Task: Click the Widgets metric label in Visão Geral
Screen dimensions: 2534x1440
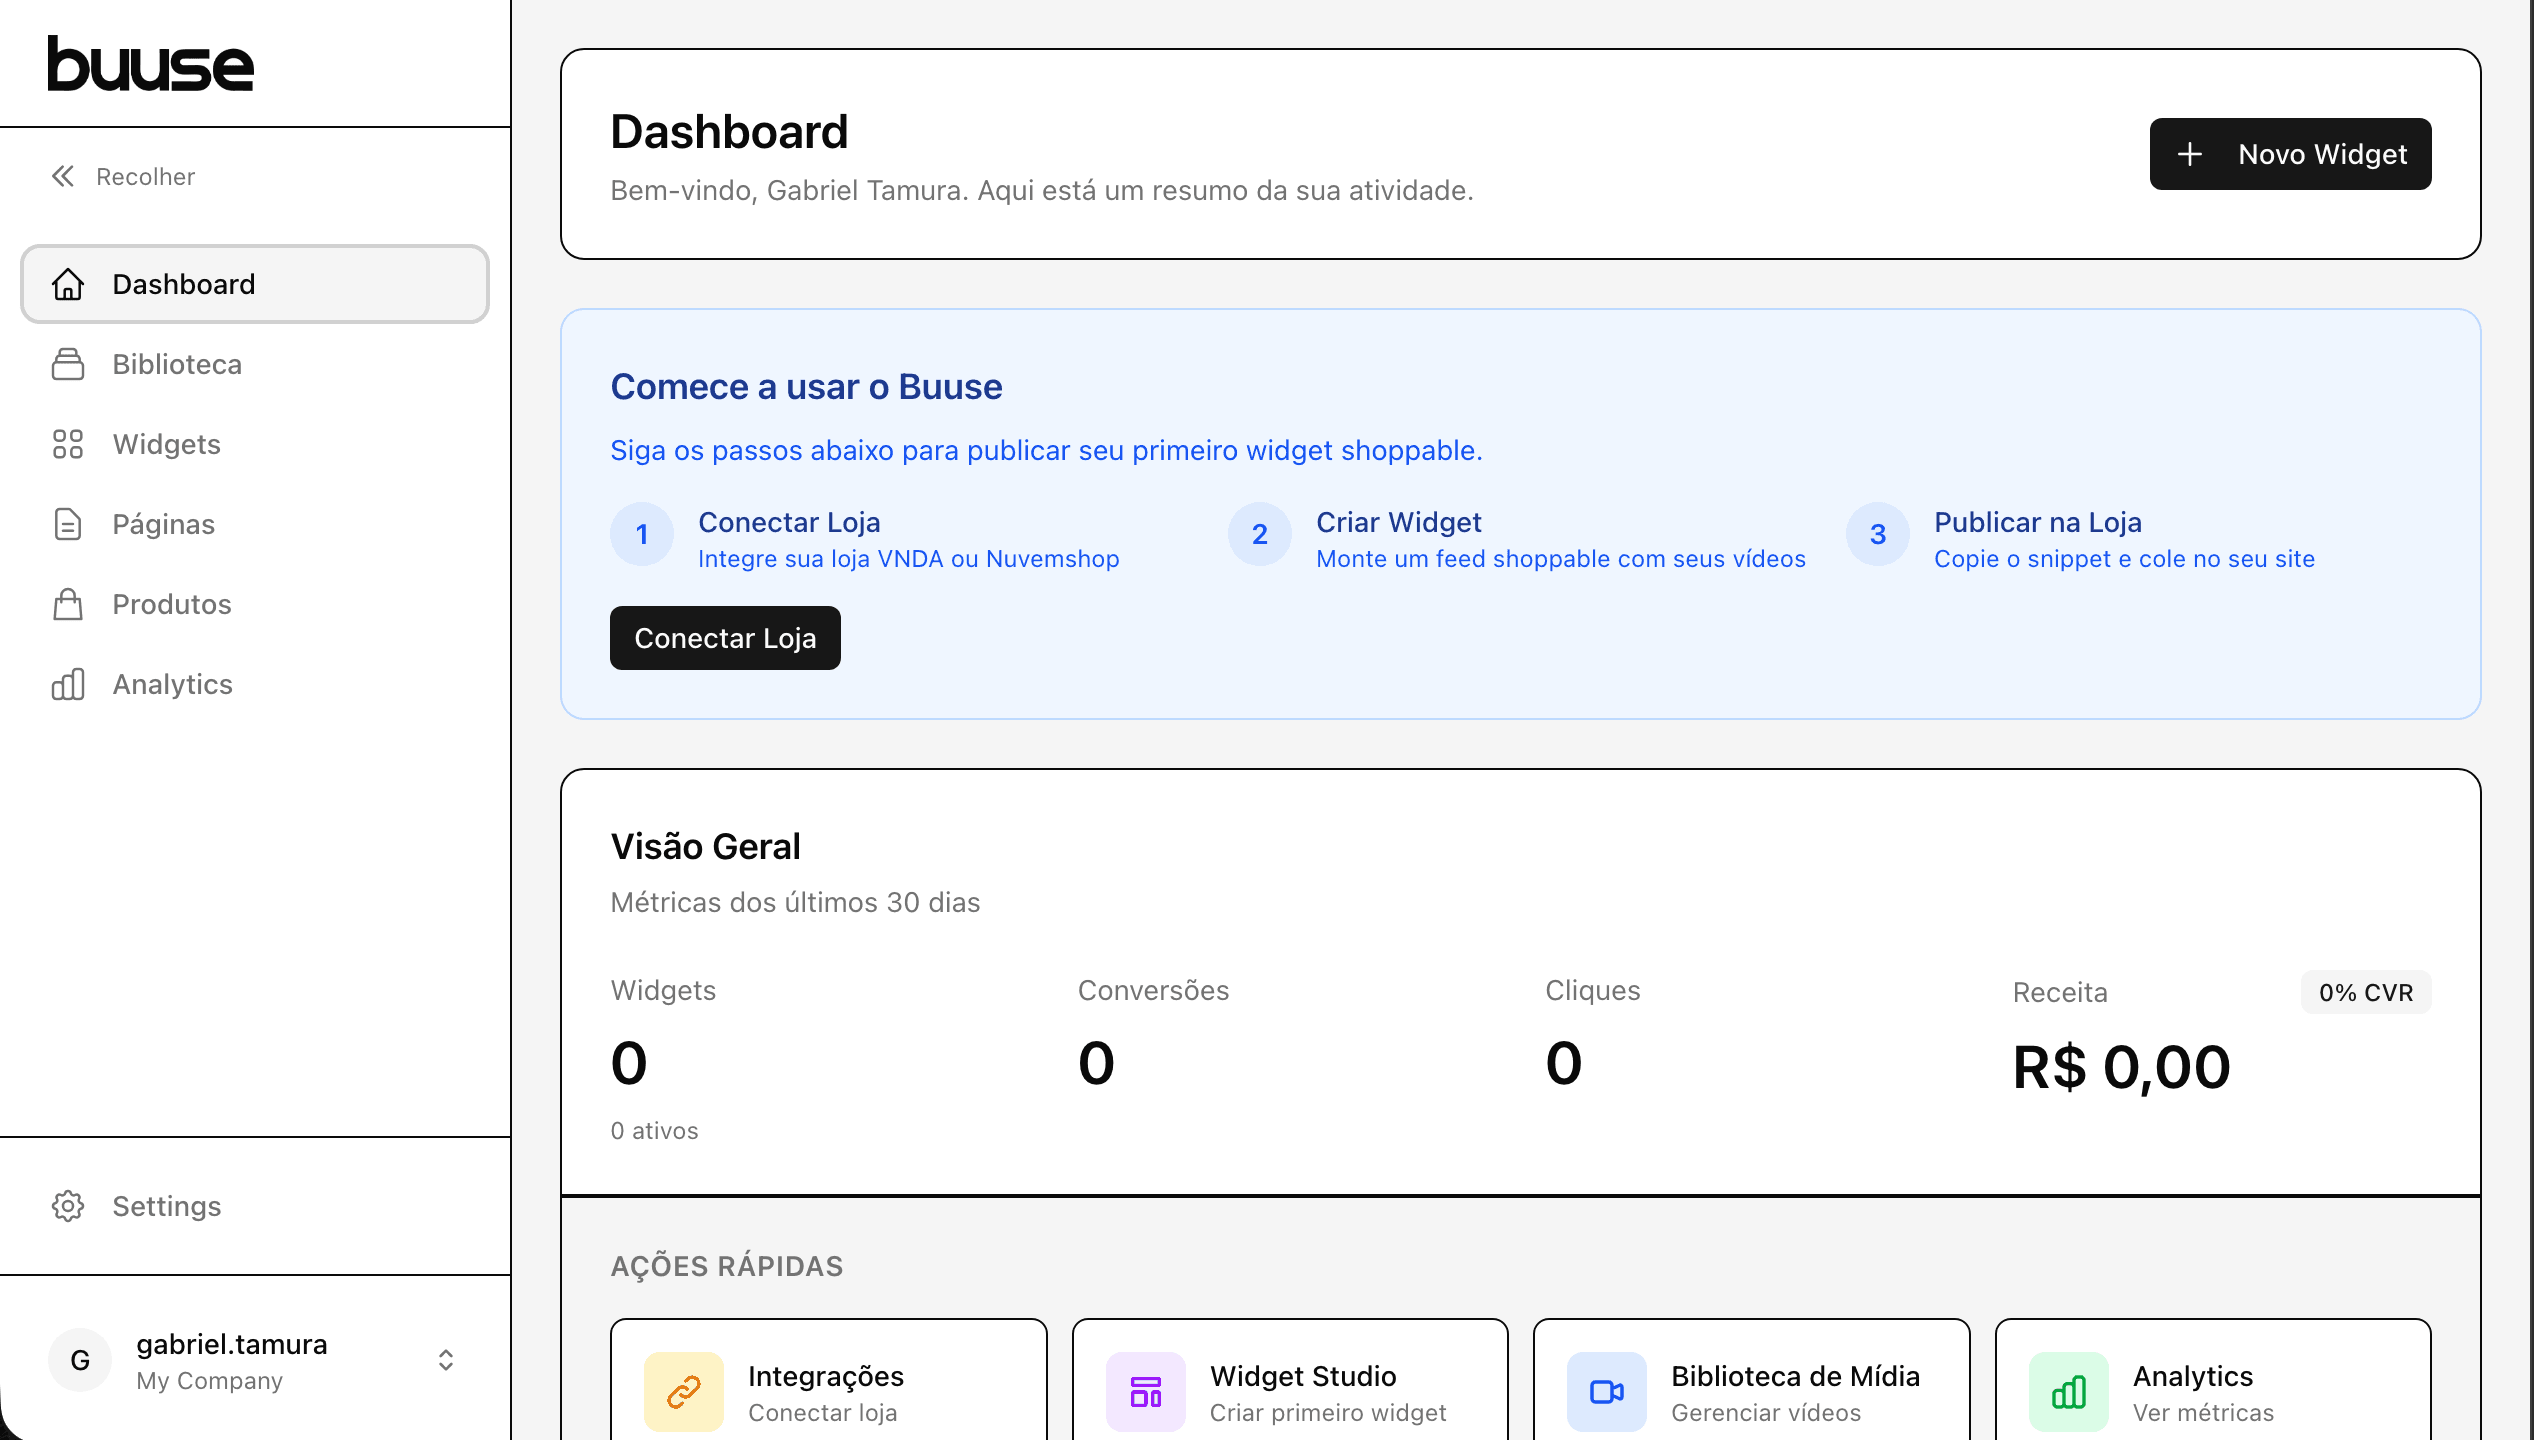Action: coord(663,990)
